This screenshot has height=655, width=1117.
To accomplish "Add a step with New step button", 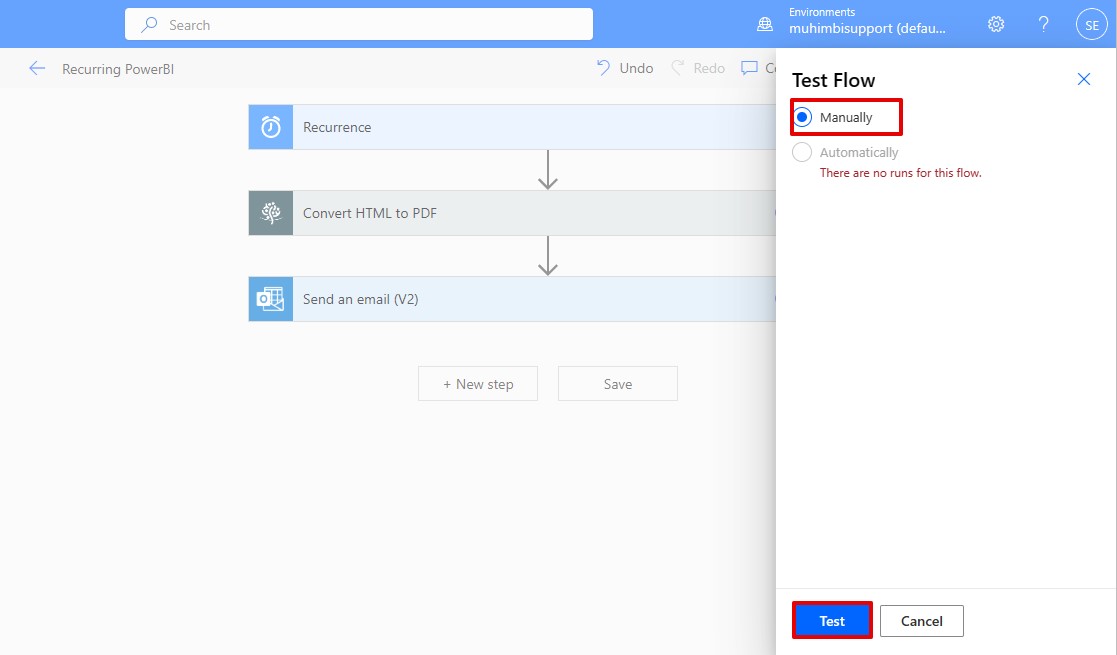I will click(478, 384).
